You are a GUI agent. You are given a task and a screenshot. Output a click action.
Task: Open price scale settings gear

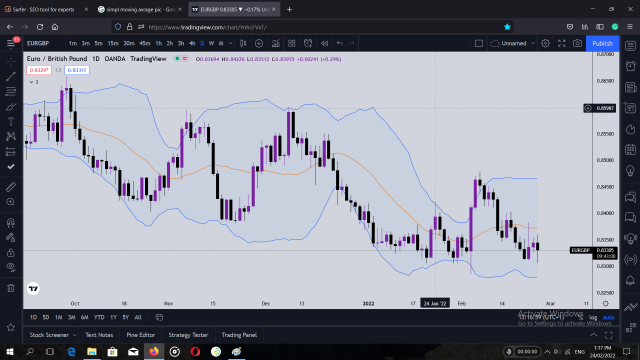[x=606, y=304]
